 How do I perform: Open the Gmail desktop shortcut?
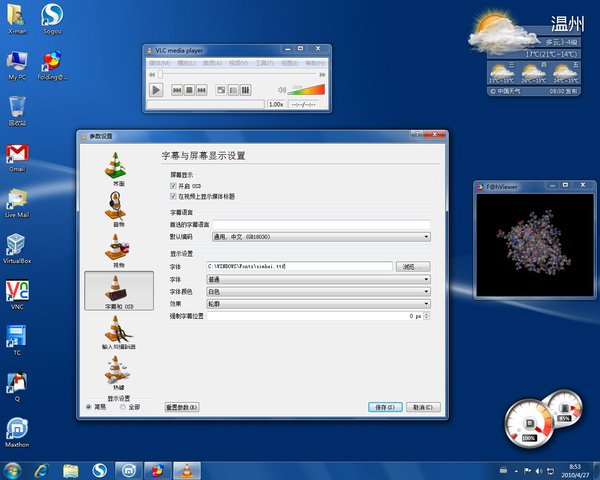[17, 157]
